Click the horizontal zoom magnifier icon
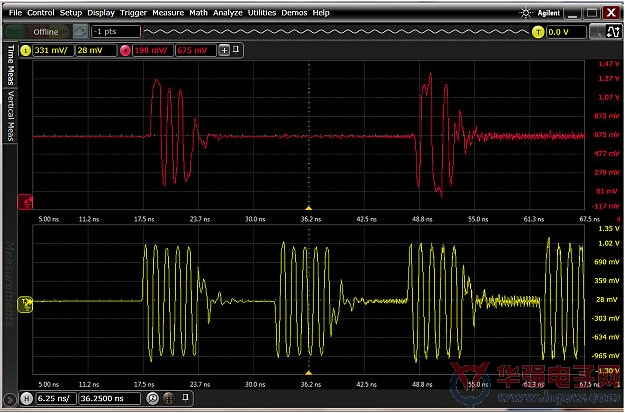The width and height of the screenshot is (625, 413). coord(152,398)
